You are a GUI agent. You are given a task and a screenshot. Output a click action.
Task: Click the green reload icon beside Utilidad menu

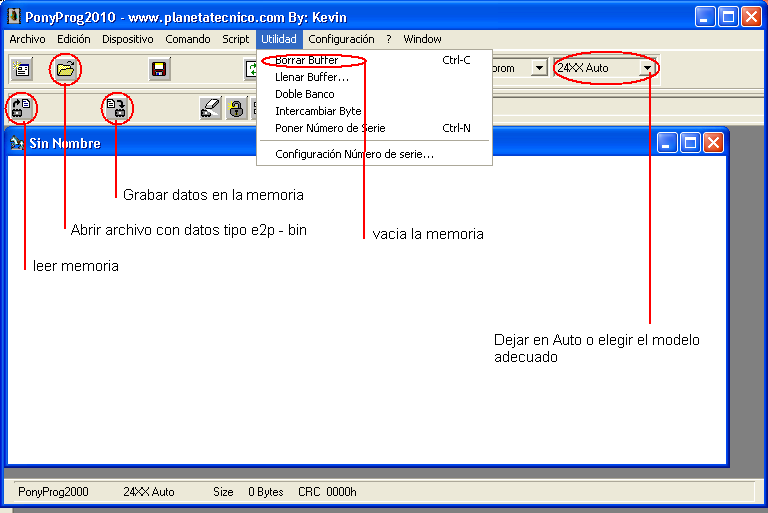[251, 69]
